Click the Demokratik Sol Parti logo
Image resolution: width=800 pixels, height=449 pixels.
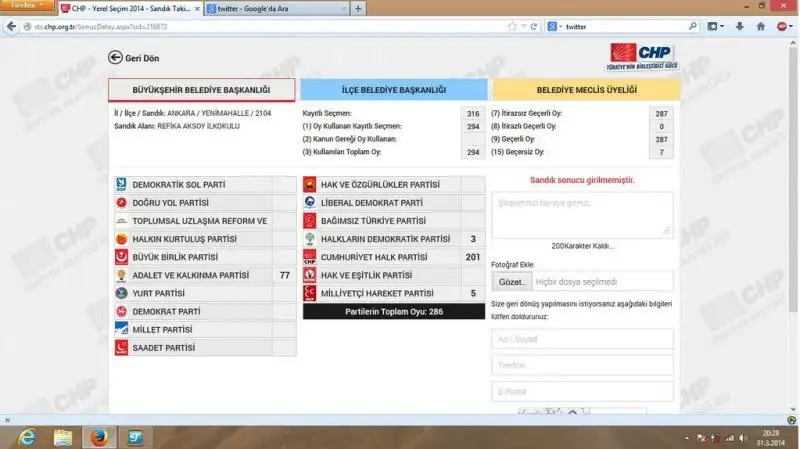click(121, 184)
